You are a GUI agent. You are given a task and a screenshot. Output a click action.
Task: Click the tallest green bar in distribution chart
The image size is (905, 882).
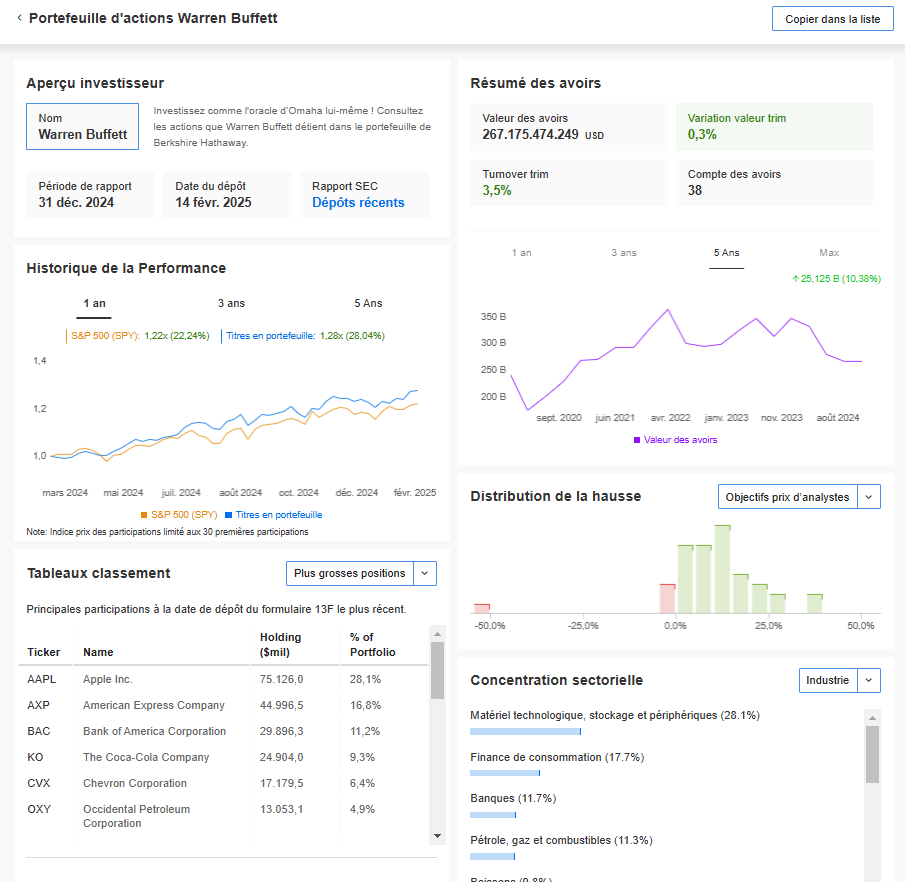[x=723, y=568]
